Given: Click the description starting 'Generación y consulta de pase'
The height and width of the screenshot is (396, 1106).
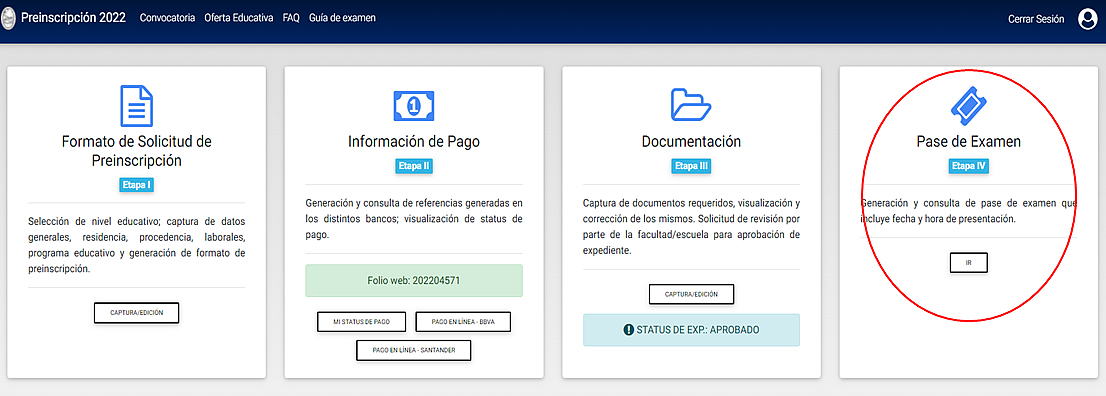Looking at the screenshot, I should pos(968,210).
